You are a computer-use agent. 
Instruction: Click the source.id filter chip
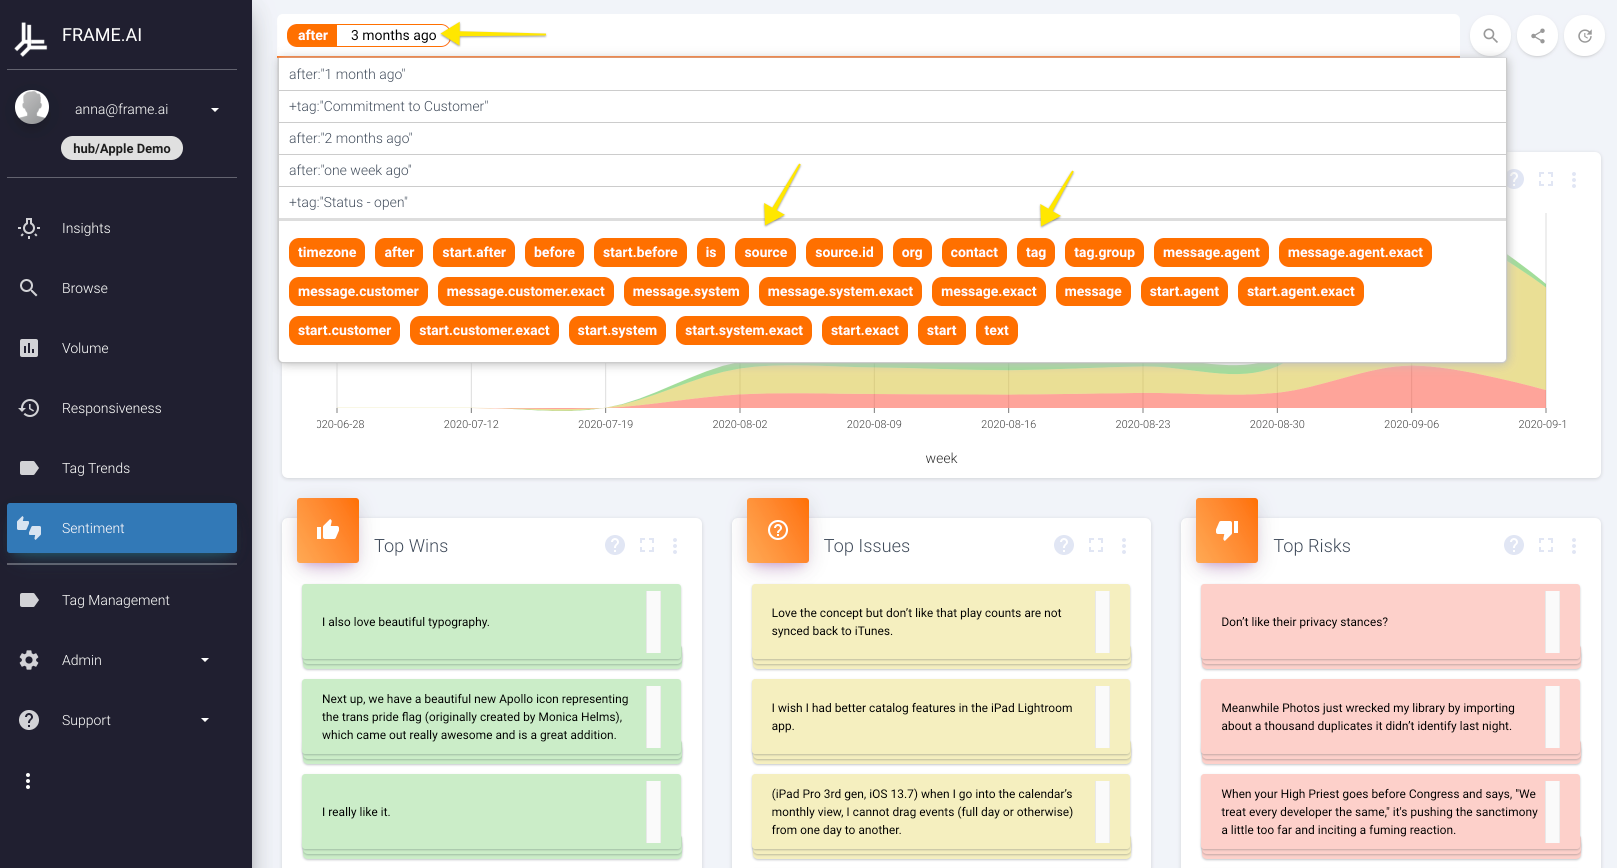click(844, 252)
